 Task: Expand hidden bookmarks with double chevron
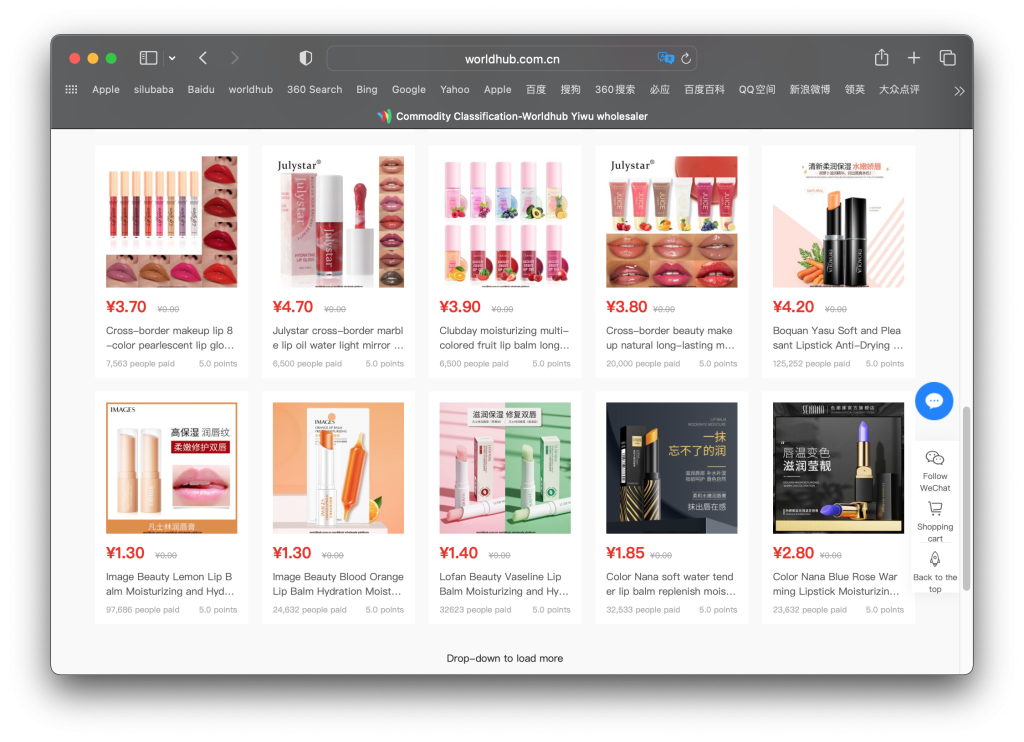tap(959, 90)
